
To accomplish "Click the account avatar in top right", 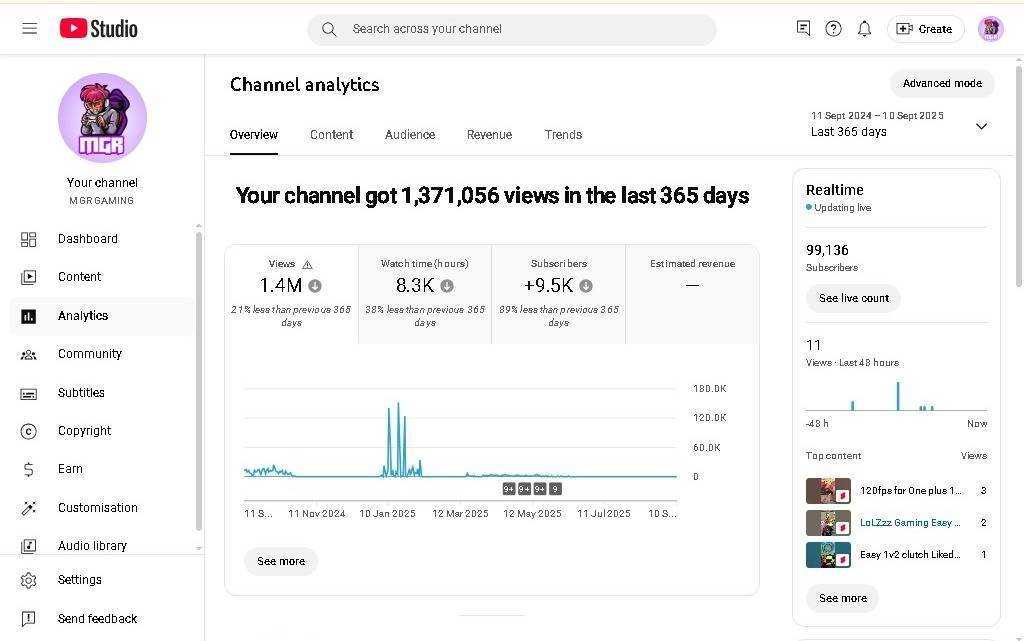I will pyautogui.click(x=990, y=29).
